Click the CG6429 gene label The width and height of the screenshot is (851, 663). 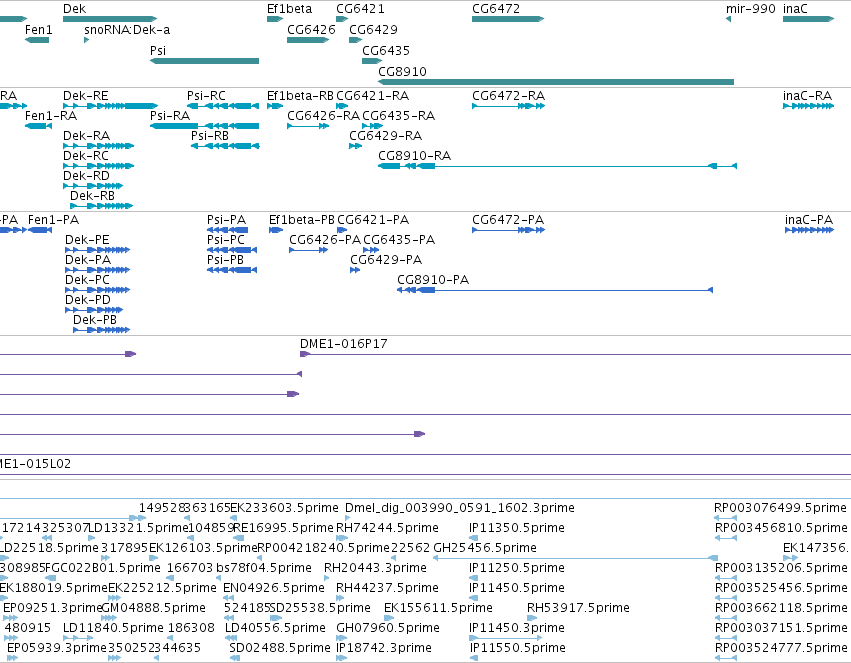373,30
